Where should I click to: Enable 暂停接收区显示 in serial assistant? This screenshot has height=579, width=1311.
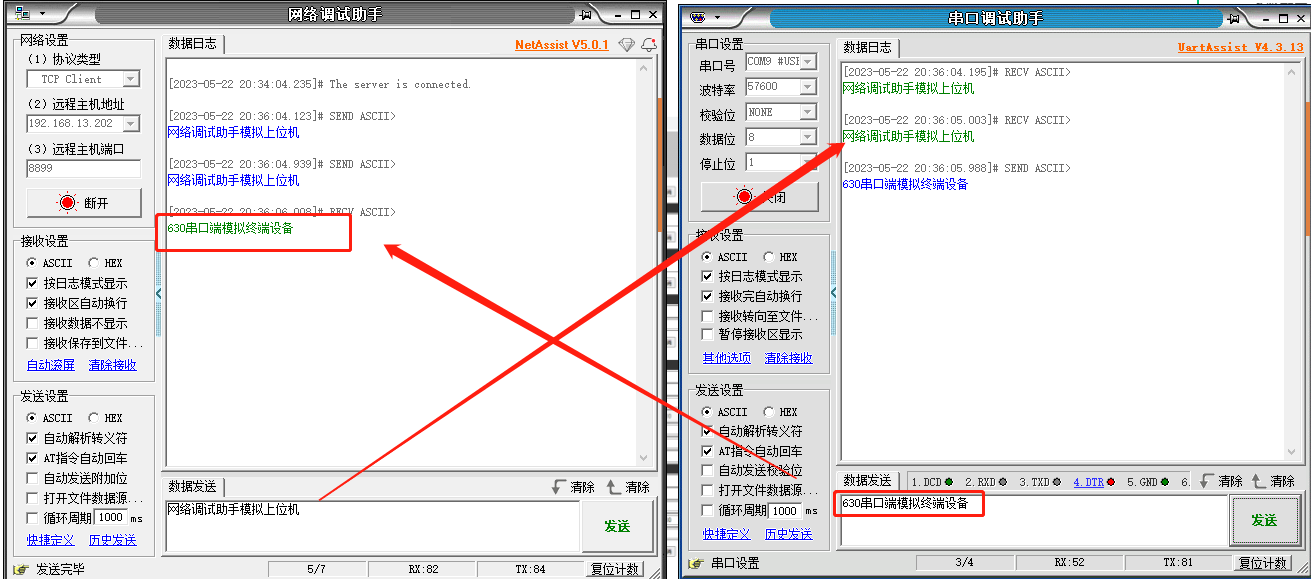(708, 334)
